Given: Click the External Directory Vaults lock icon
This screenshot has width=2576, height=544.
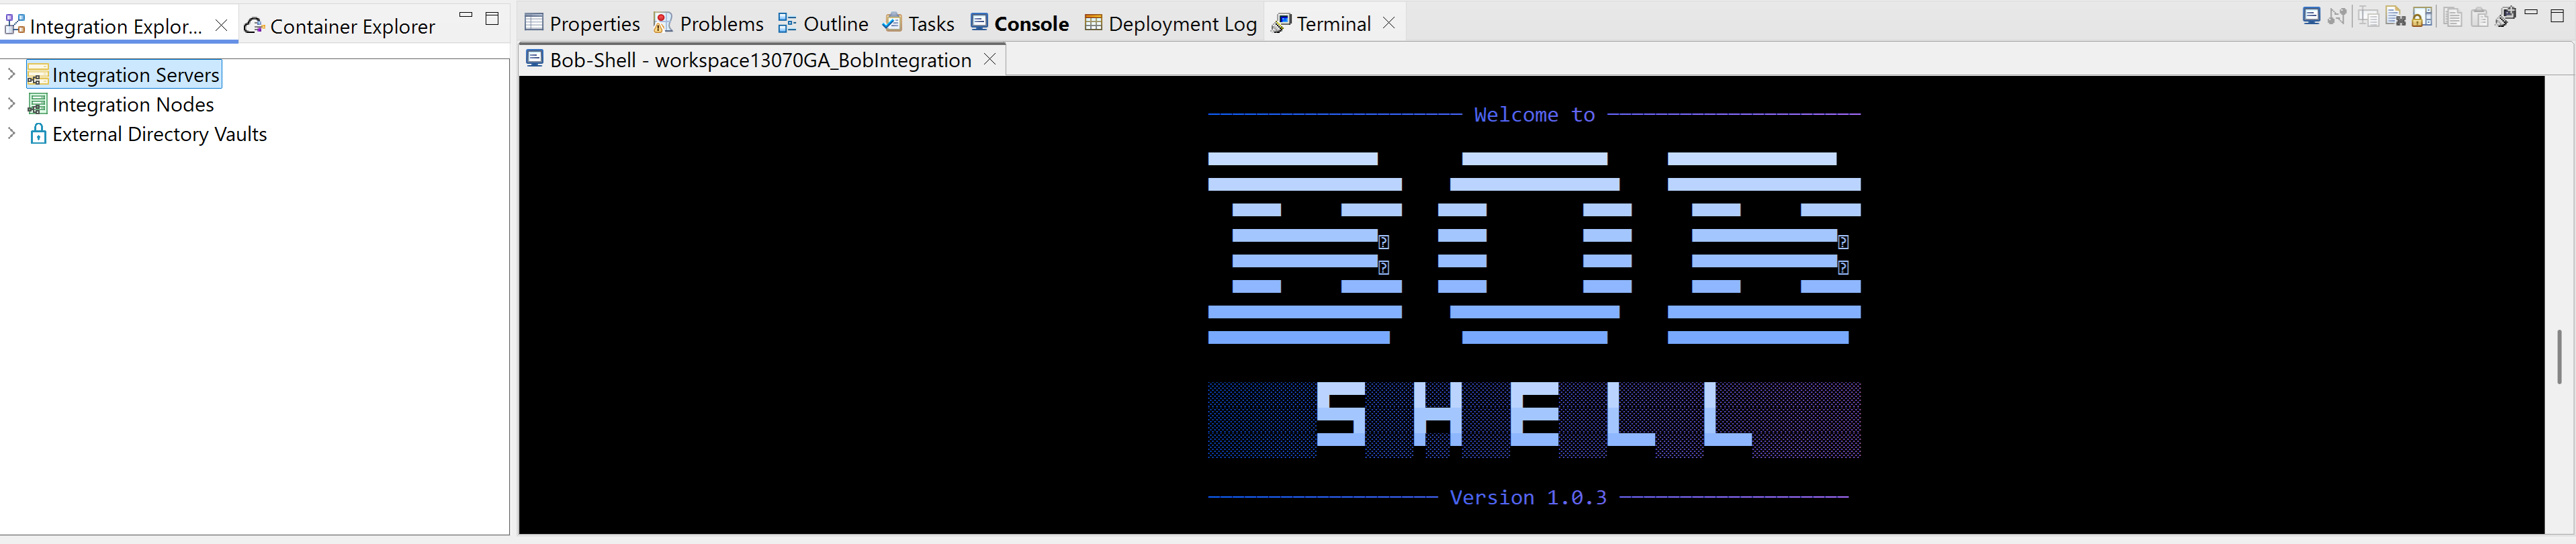Looking at the screenshot, I should tap(38, 134).
